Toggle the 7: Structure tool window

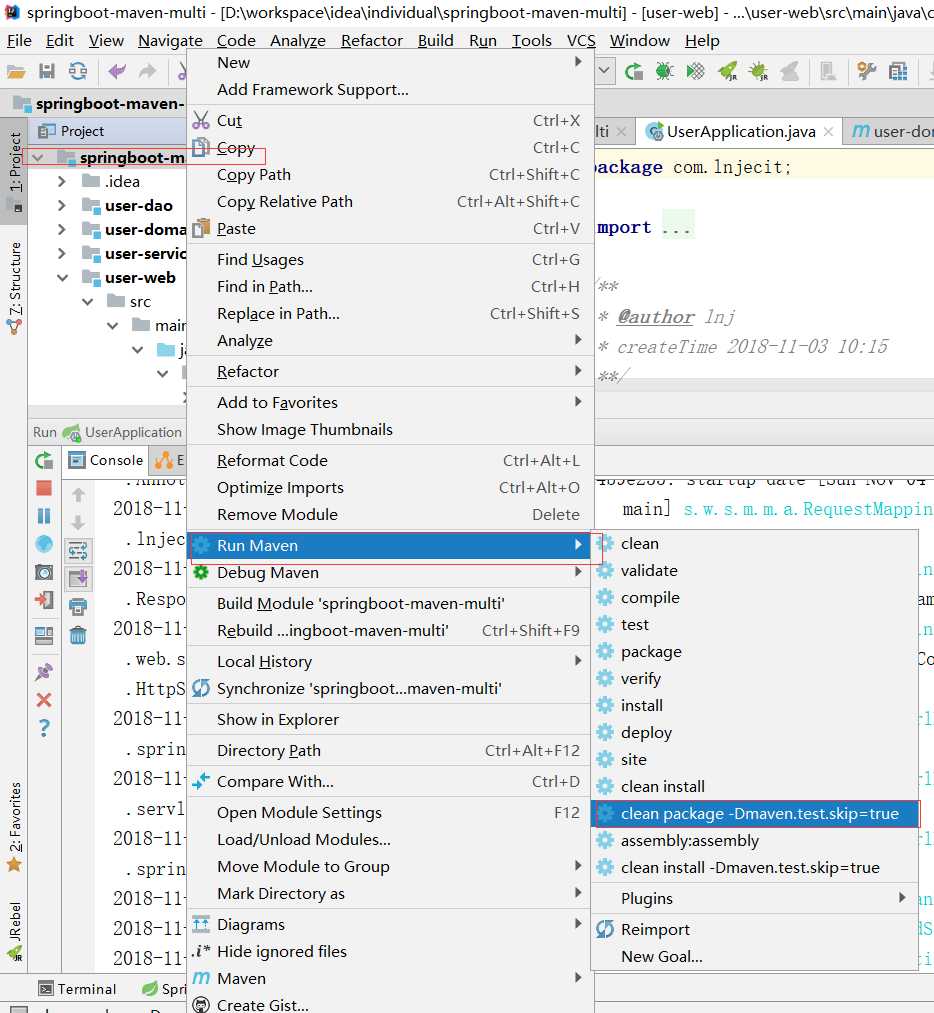pos(14,288)
